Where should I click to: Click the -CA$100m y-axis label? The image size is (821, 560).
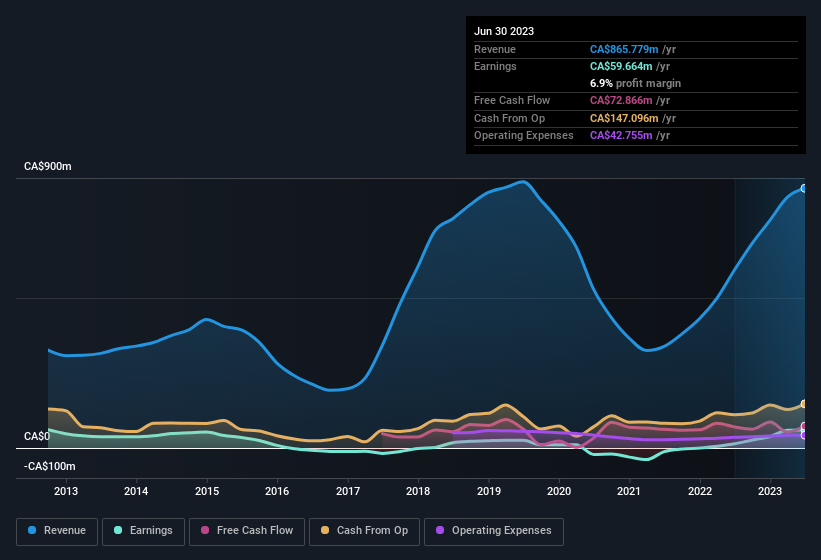click(x=50, y=466)
